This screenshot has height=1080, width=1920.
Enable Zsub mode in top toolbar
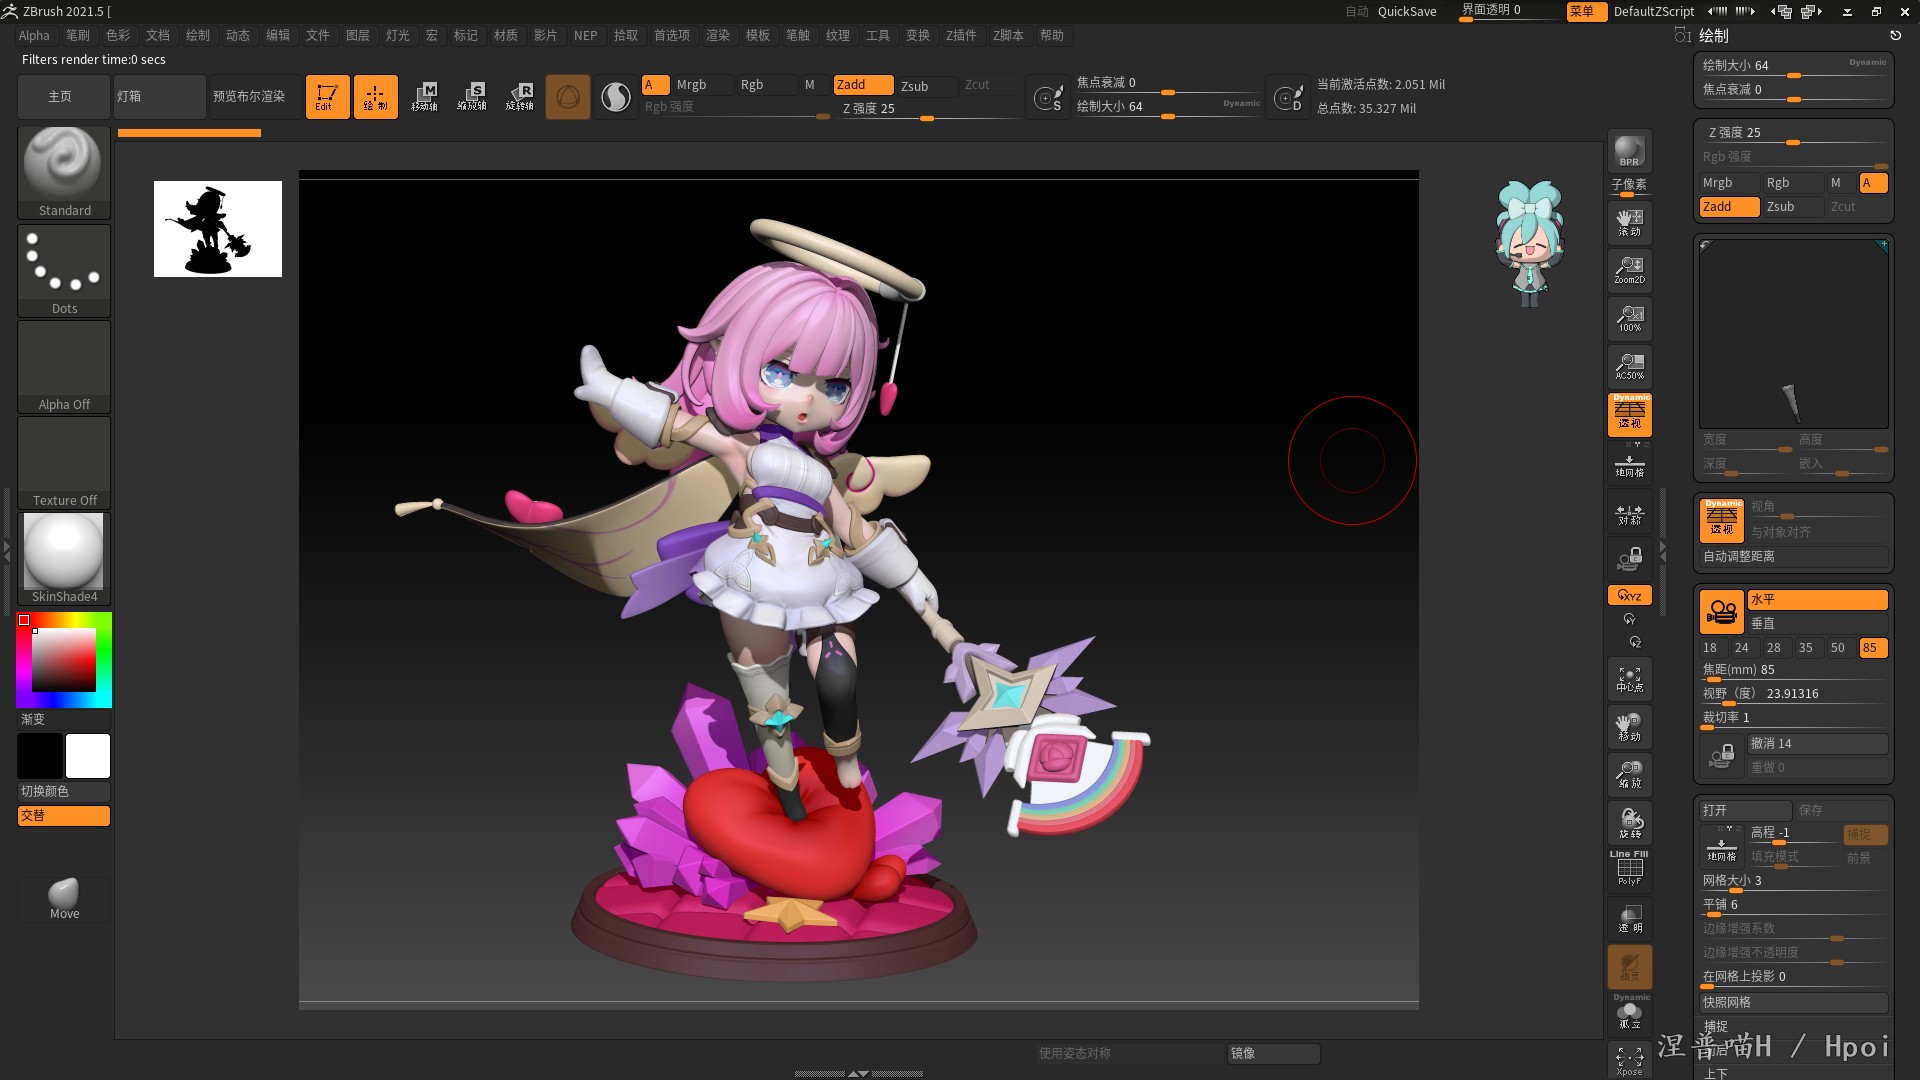click(925, 85)
